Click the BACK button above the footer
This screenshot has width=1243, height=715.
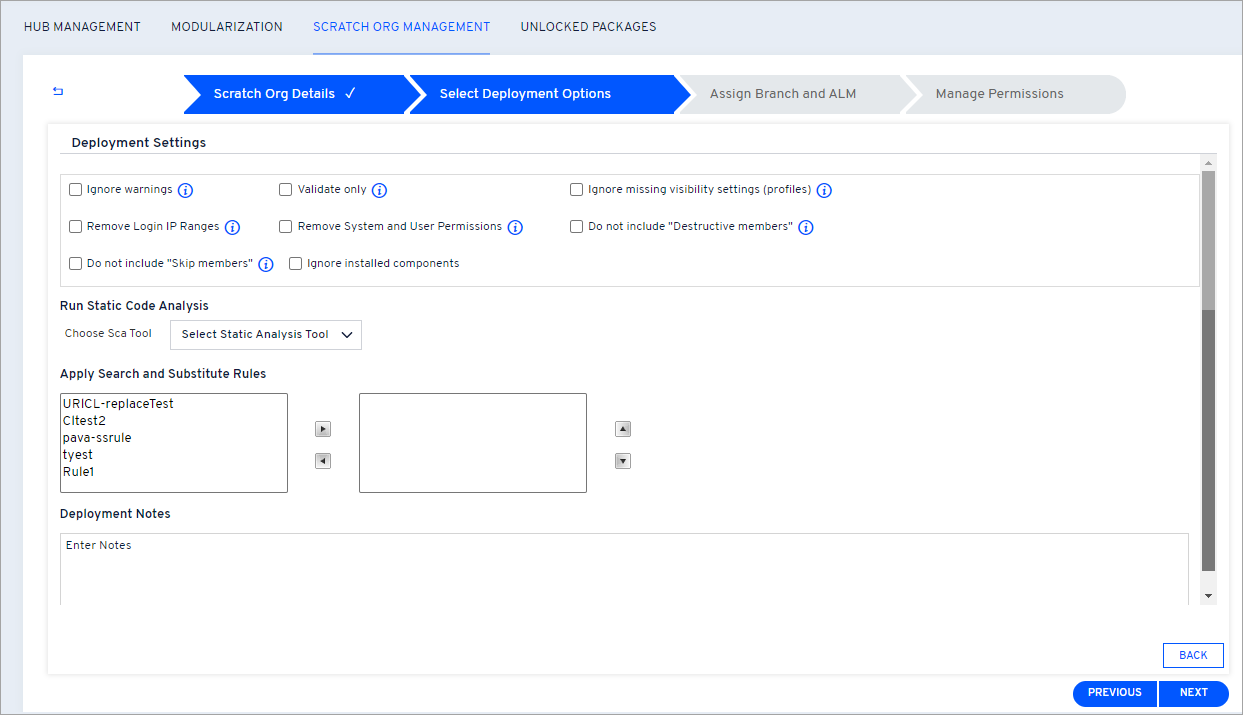click(x=1192, y=655)
